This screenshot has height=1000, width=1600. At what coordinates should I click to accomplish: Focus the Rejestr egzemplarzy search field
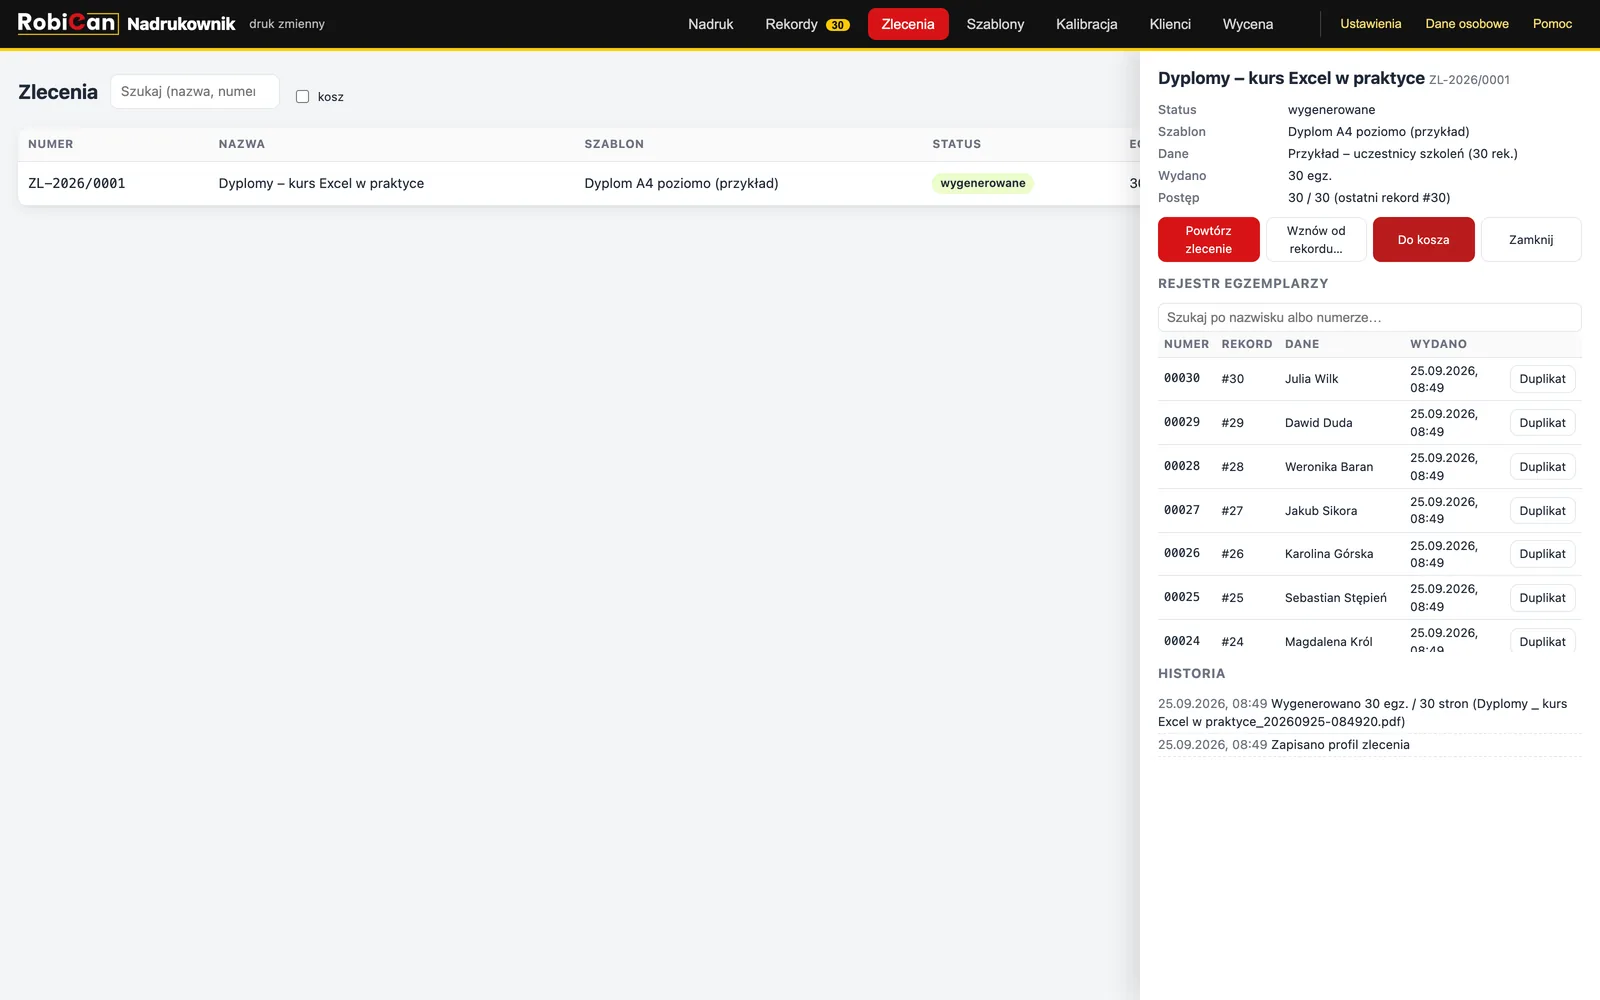click(1370, 317)
